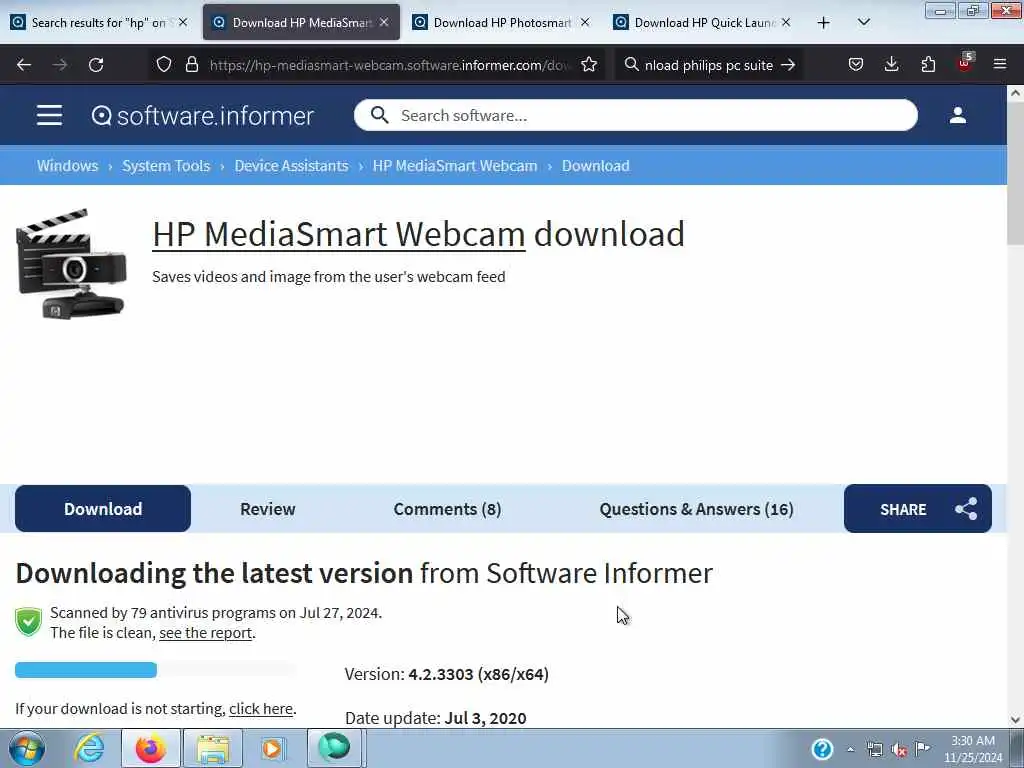Click the share network icon
The image size is (1024, 768).
click(966, 509)
